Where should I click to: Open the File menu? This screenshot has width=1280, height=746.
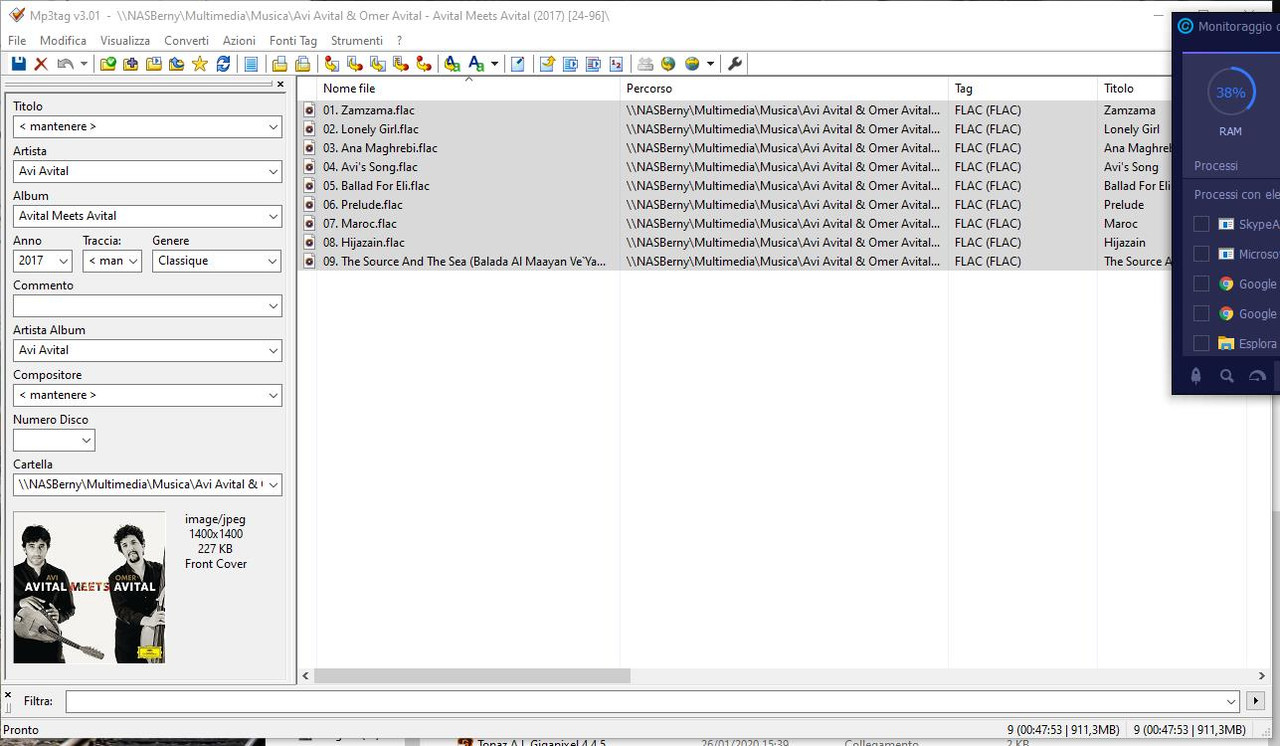[x=17, y=41]
